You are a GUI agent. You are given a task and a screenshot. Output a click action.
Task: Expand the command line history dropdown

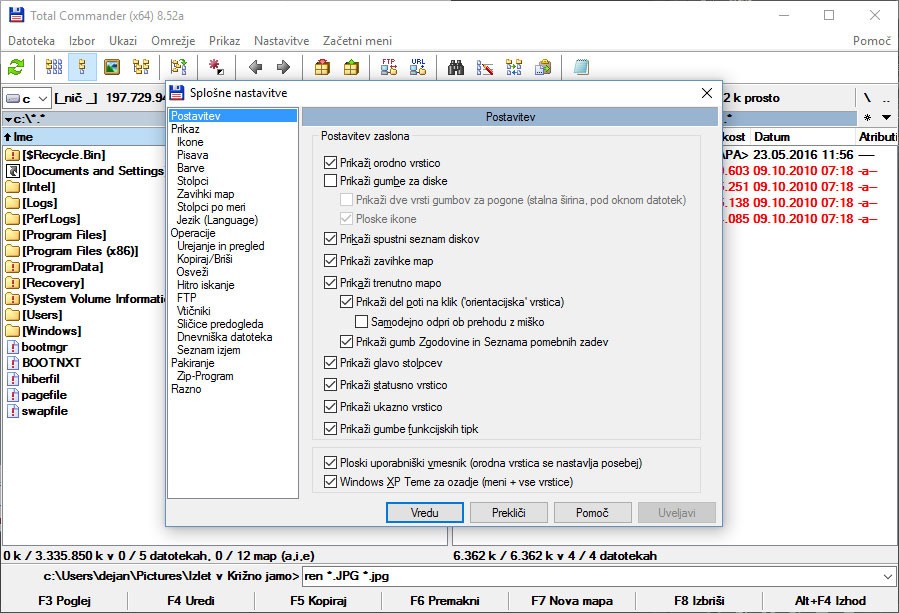pos(888,576)
